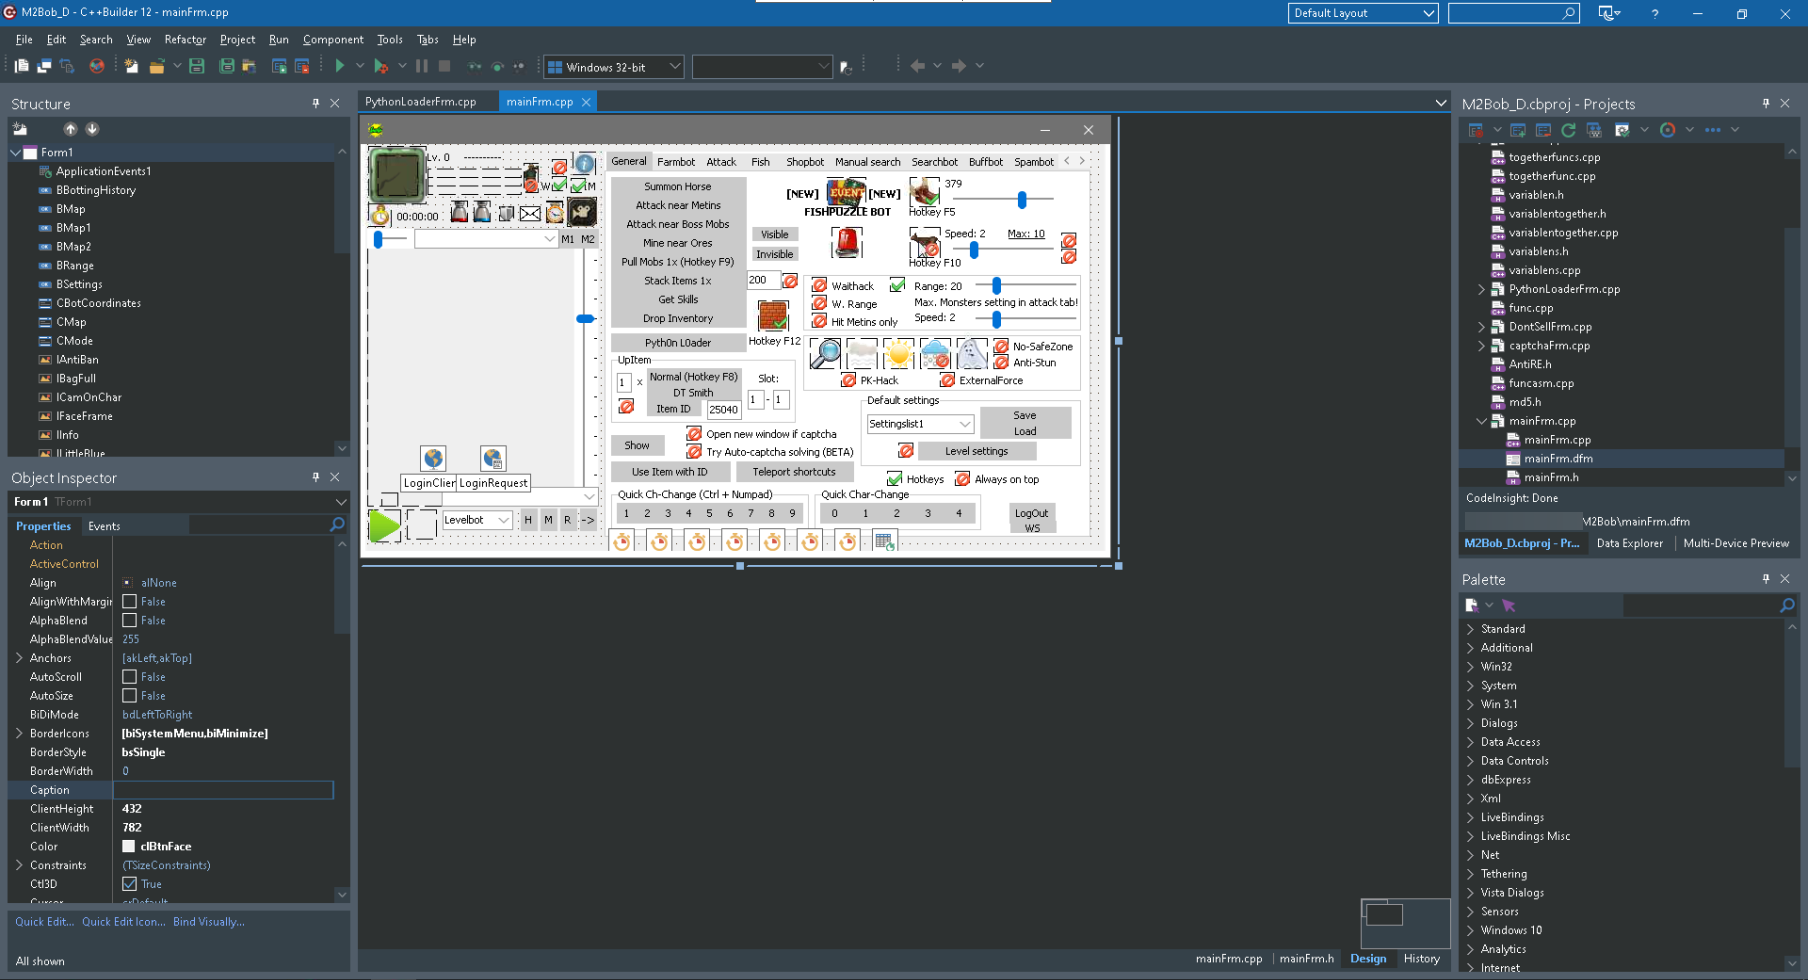This screenshot has height=980, width=1808.
Task: Click the Palette search icon
Action: (x=1787, y=606)
